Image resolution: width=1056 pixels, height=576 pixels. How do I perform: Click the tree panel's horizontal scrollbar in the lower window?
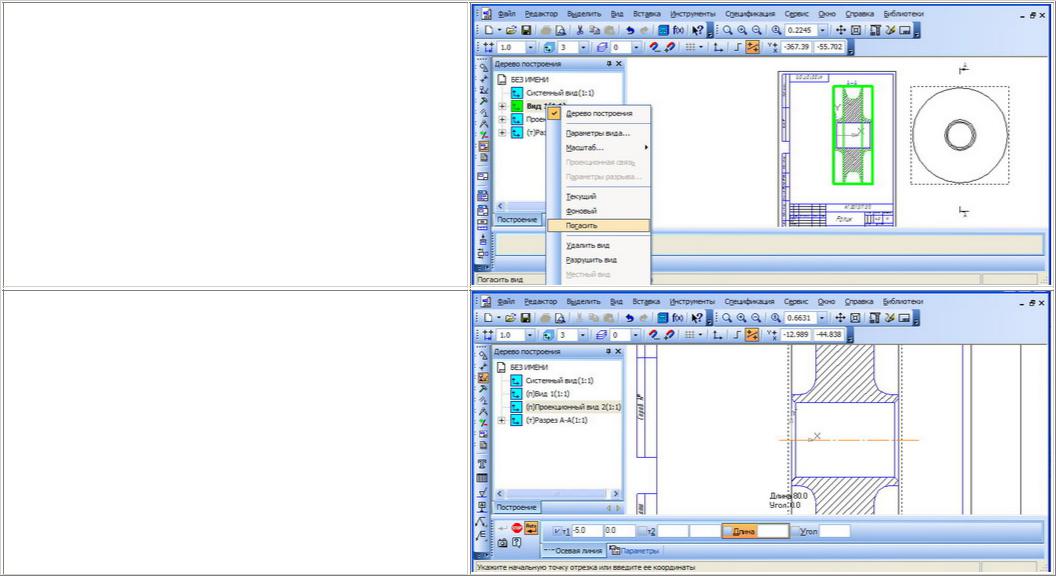[x=557, y=494]
